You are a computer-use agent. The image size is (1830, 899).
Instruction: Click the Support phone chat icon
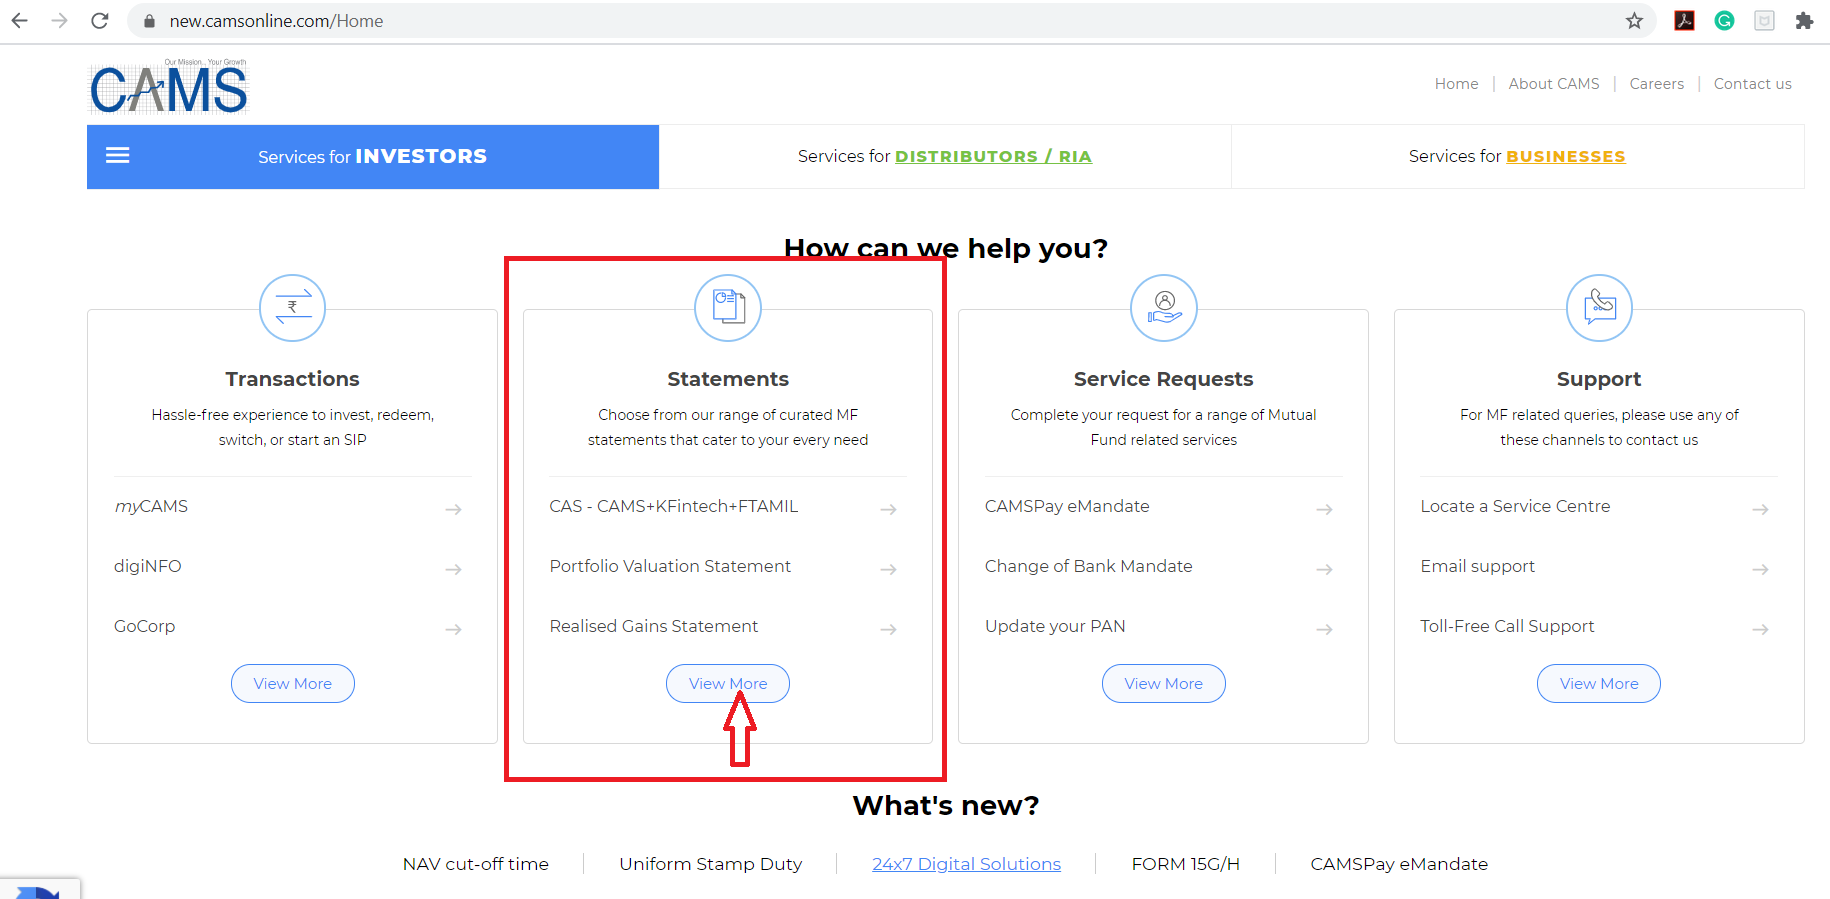(x=1599, y=308)
